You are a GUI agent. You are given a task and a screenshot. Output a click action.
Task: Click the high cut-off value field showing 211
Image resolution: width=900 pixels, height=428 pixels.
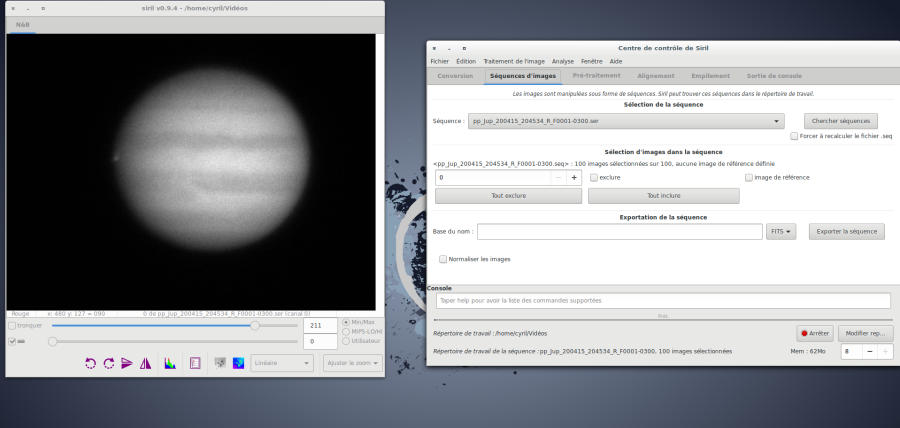coord(320,326)
